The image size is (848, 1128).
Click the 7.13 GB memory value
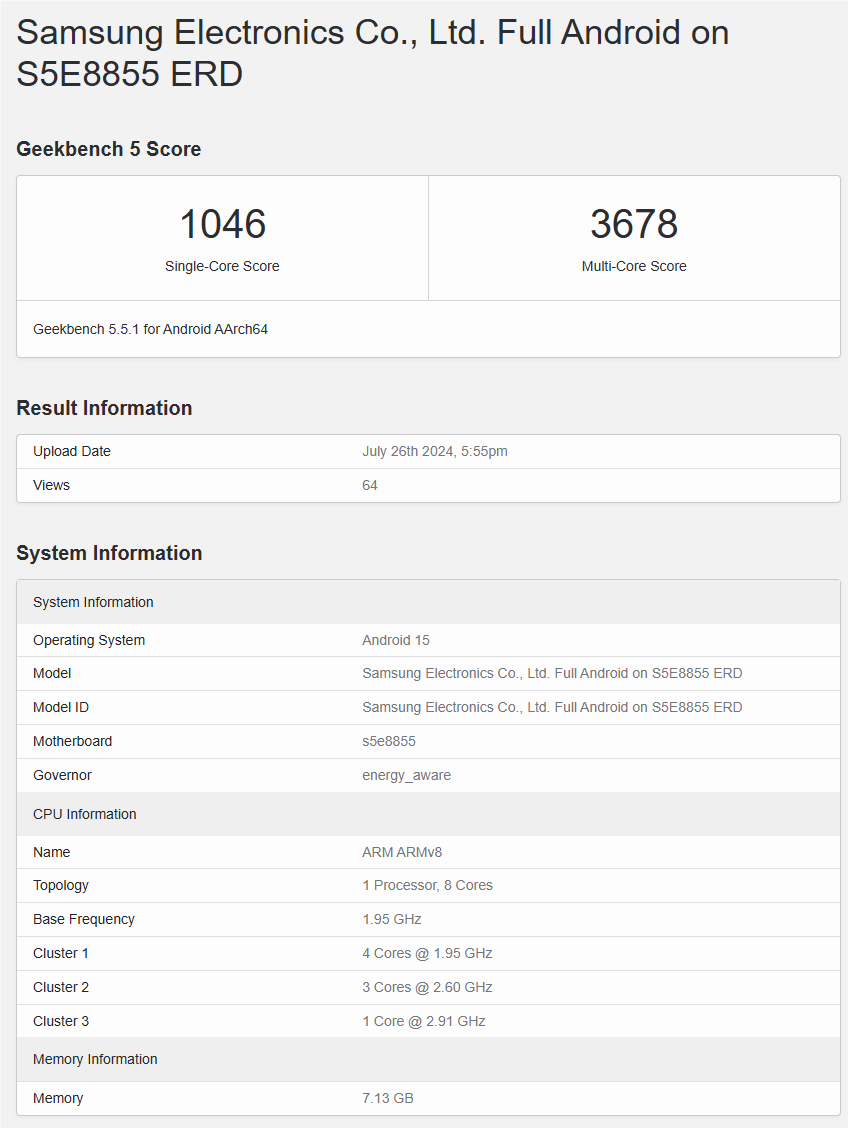click(387, 1098)
